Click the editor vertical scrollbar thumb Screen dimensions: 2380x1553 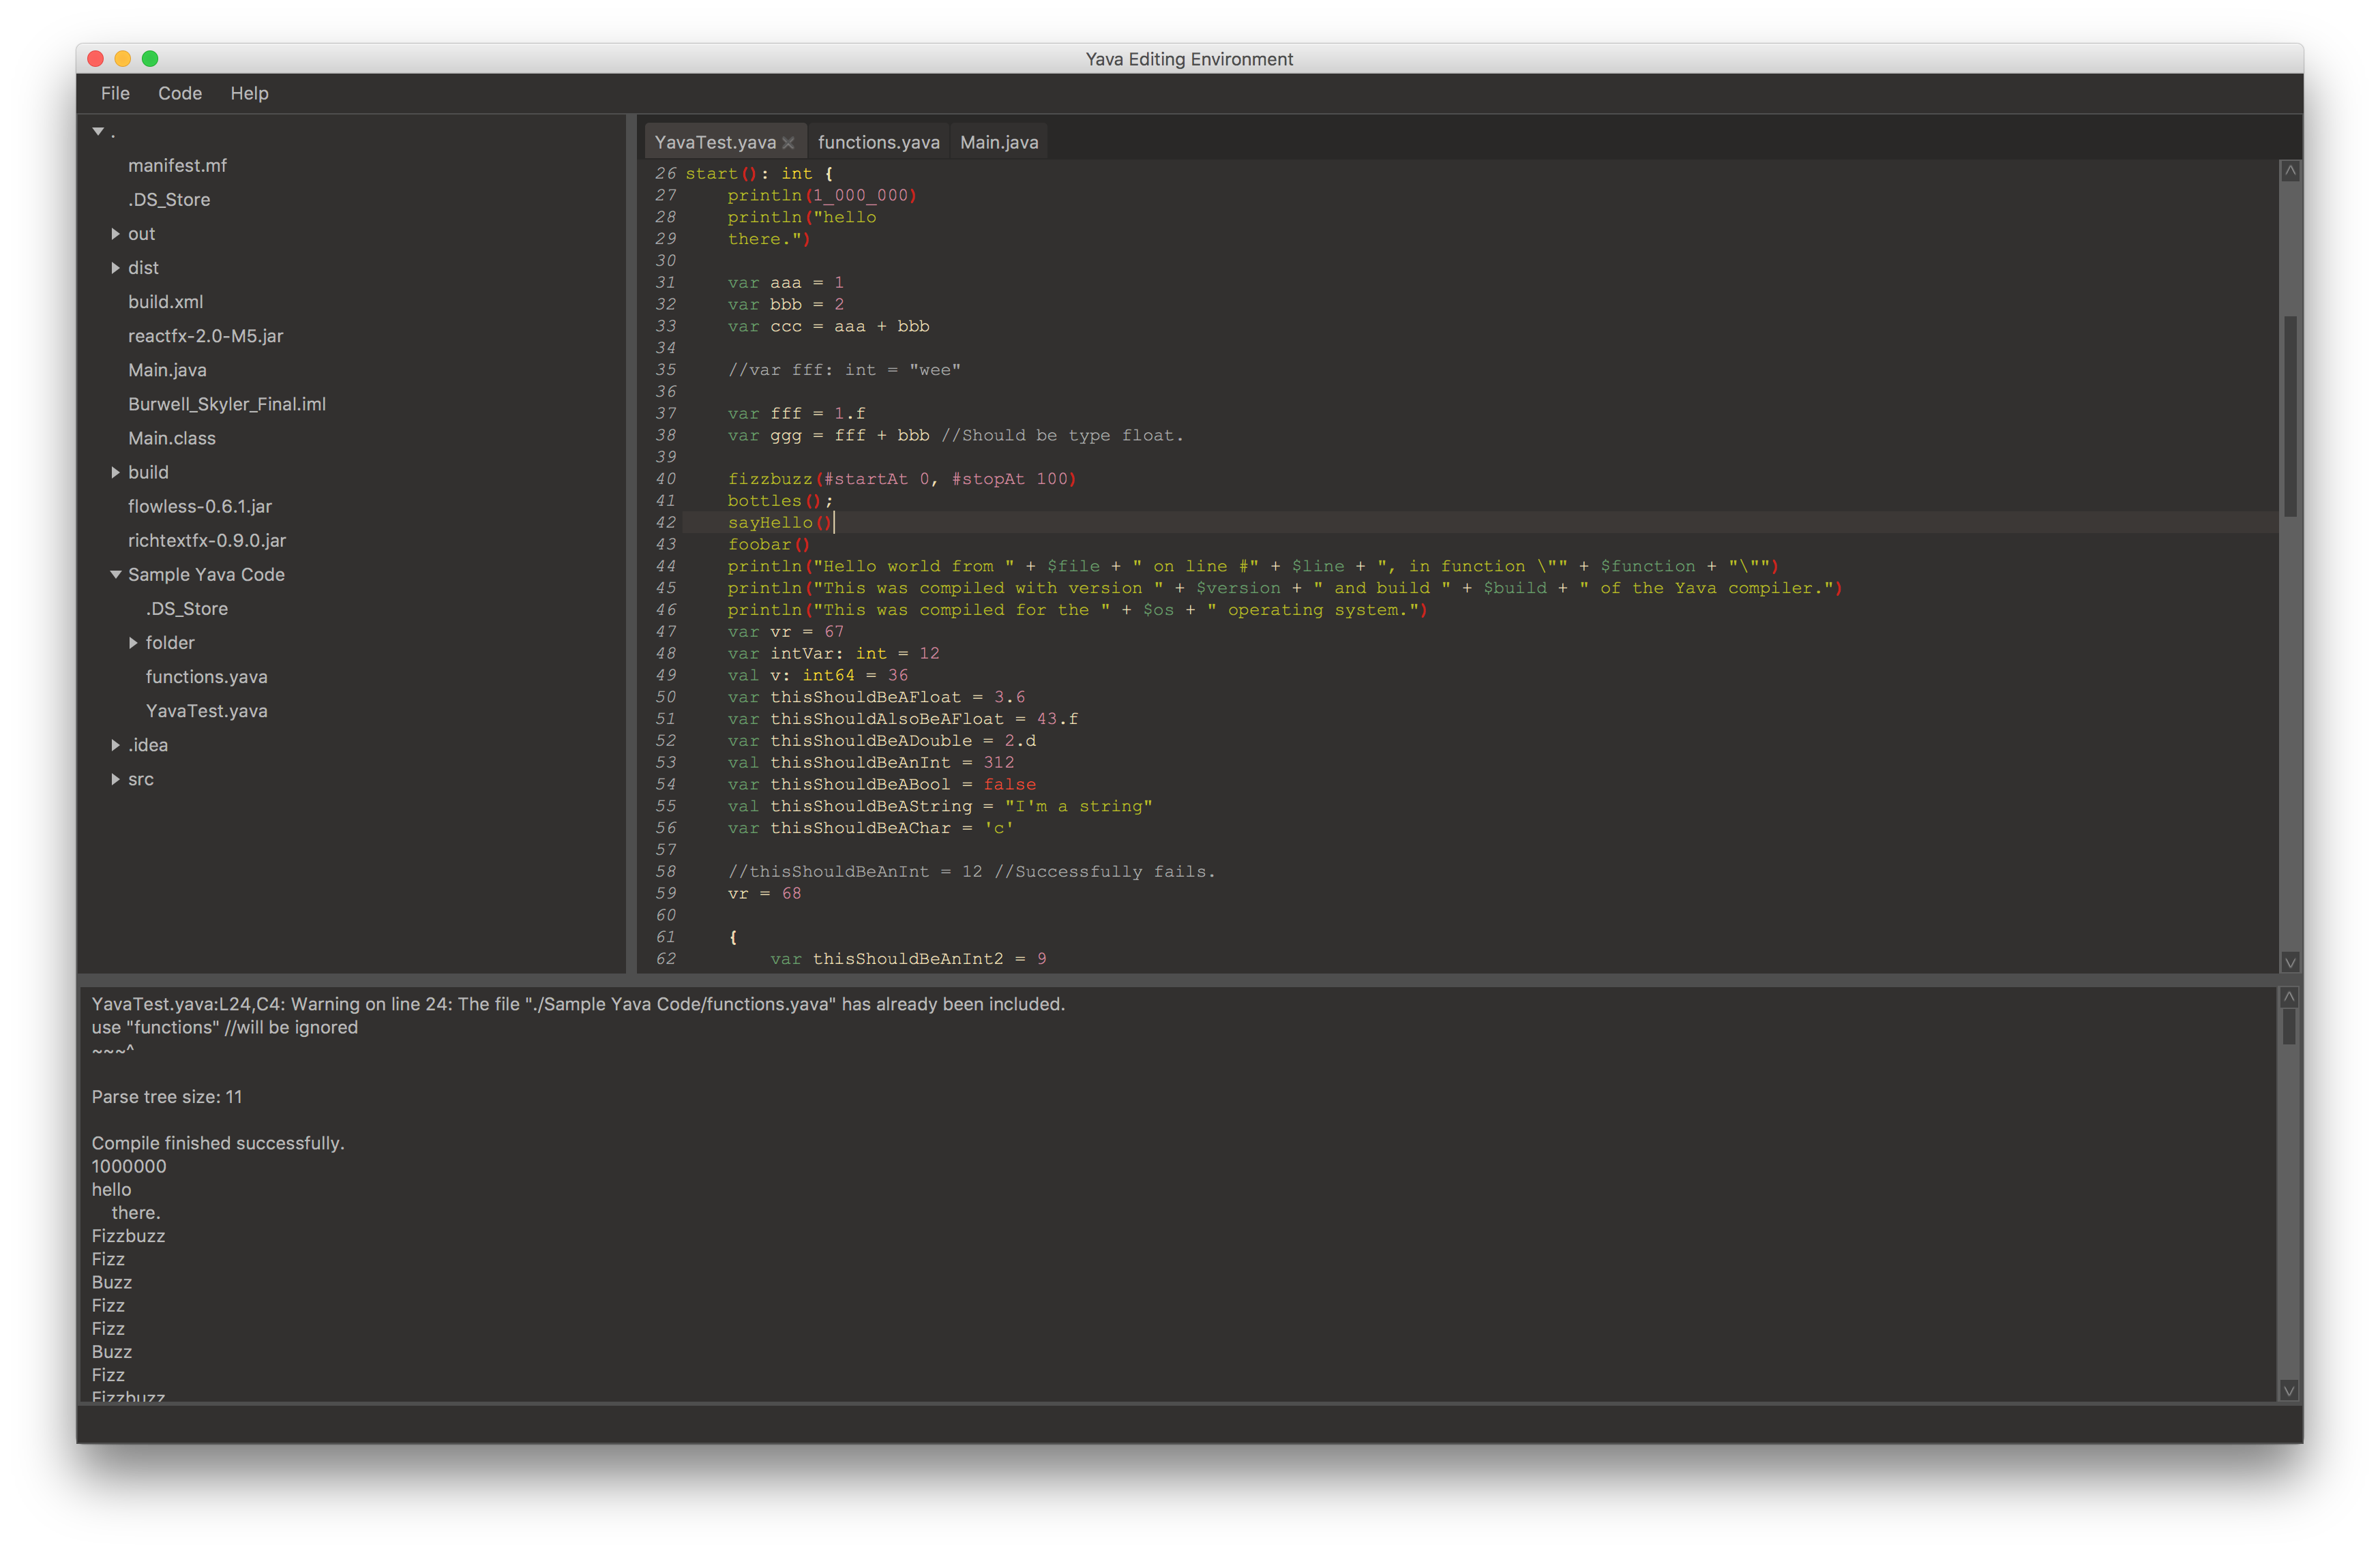tap(2290, 416)
